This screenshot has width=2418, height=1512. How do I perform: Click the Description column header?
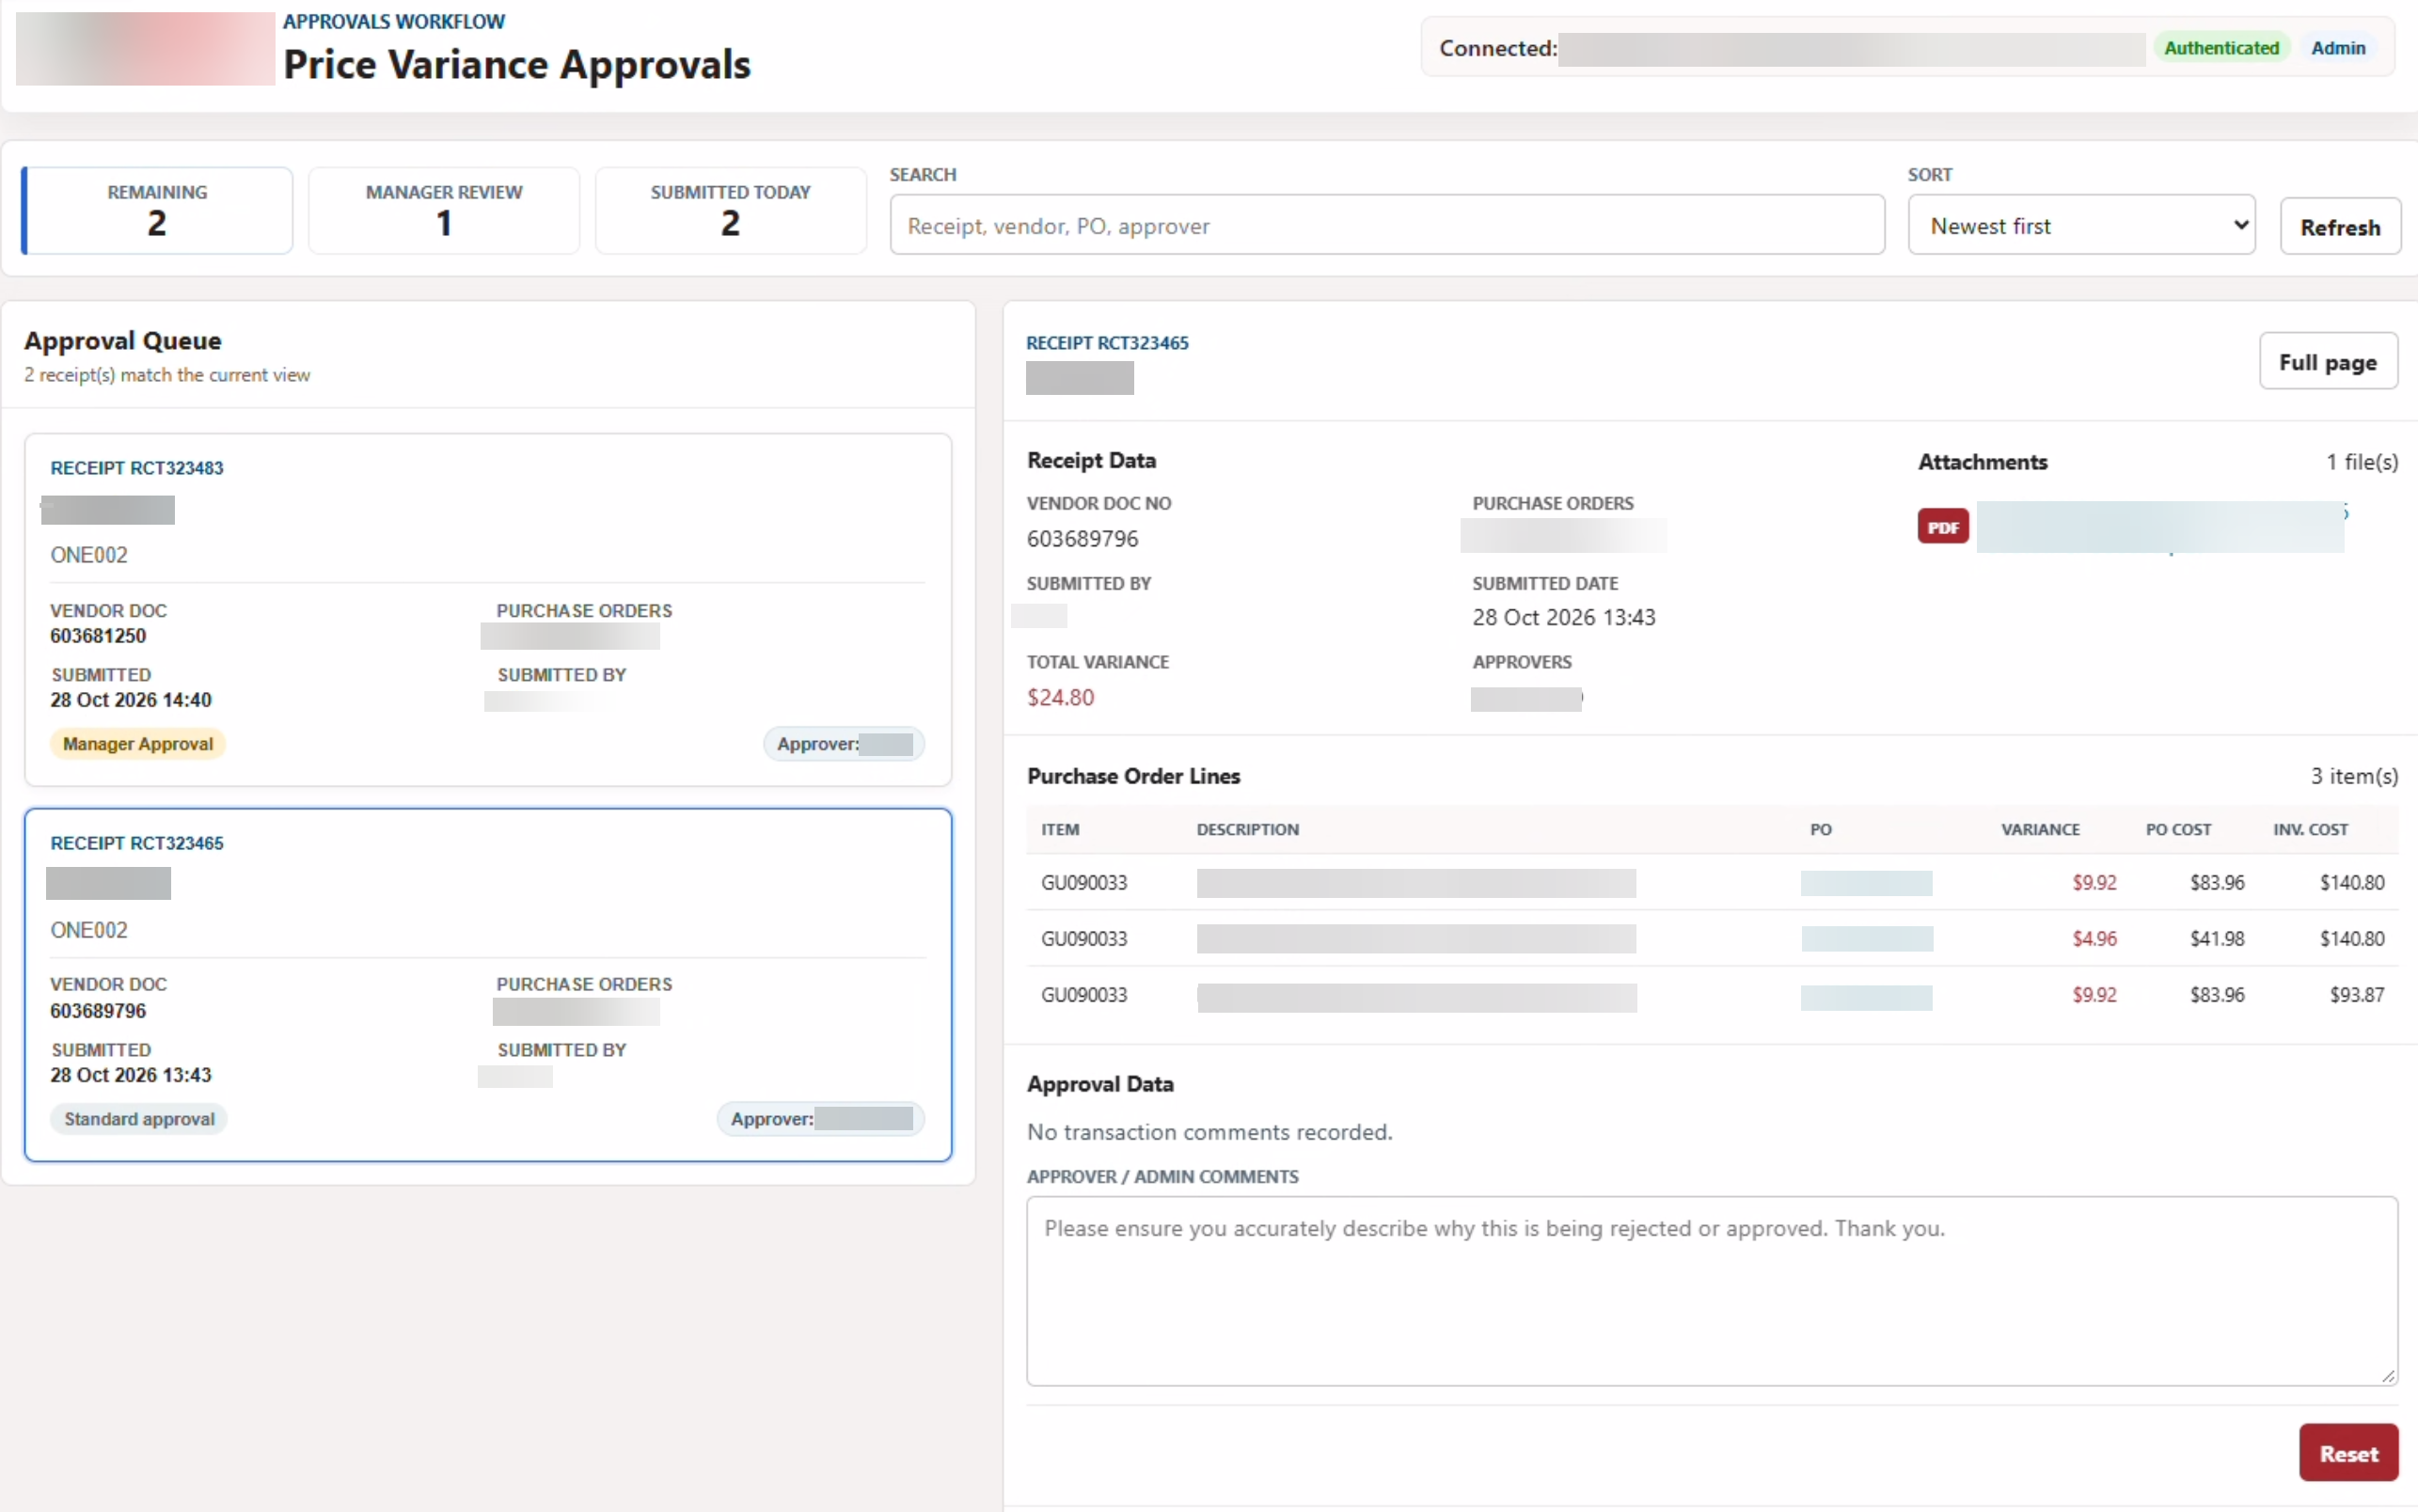click(x=1247, y=829)
